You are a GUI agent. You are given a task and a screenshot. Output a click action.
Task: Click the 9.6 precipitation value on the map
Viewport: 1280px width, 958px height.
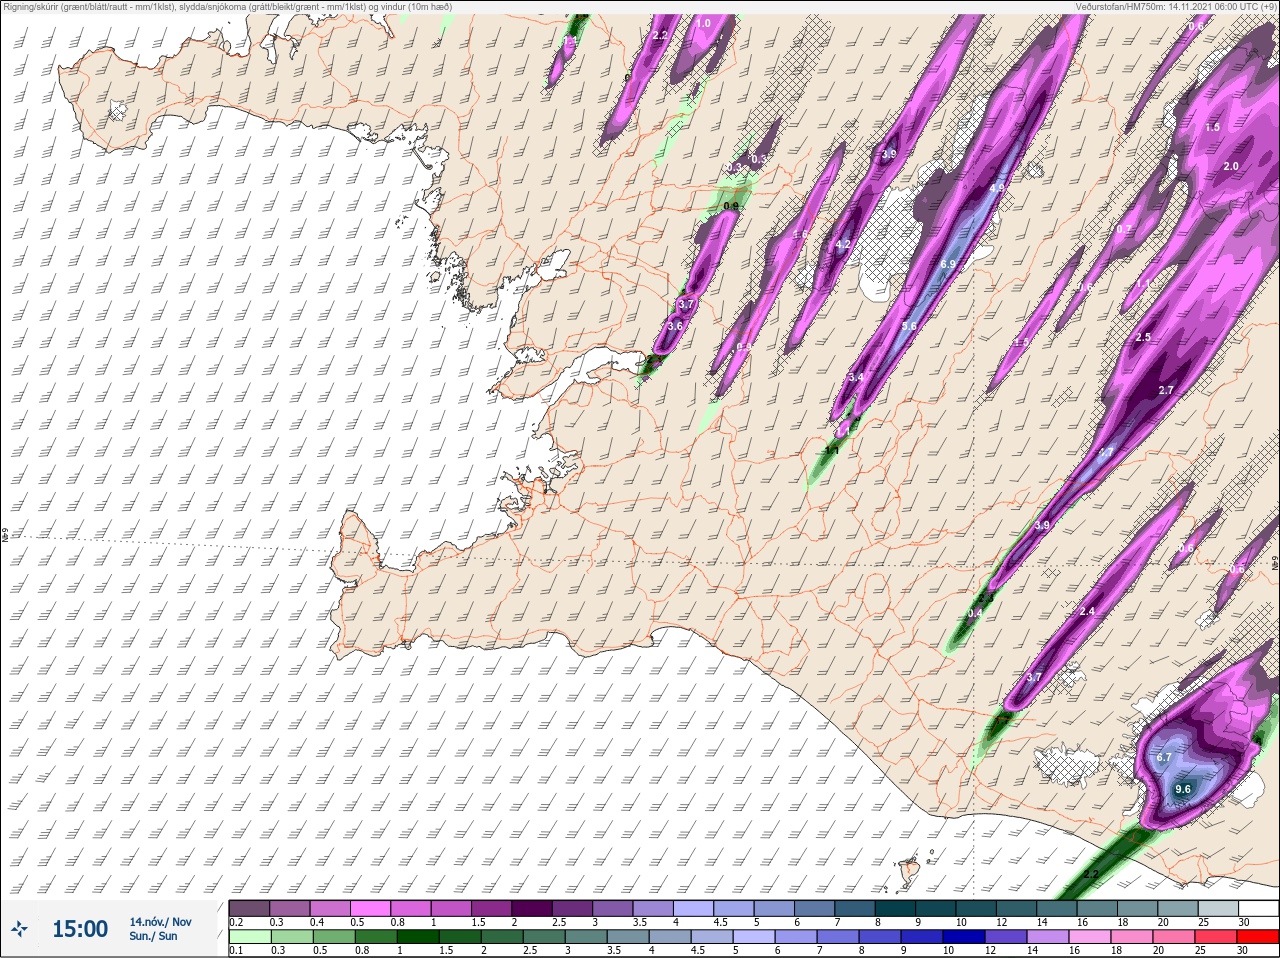coord(1183,789)
